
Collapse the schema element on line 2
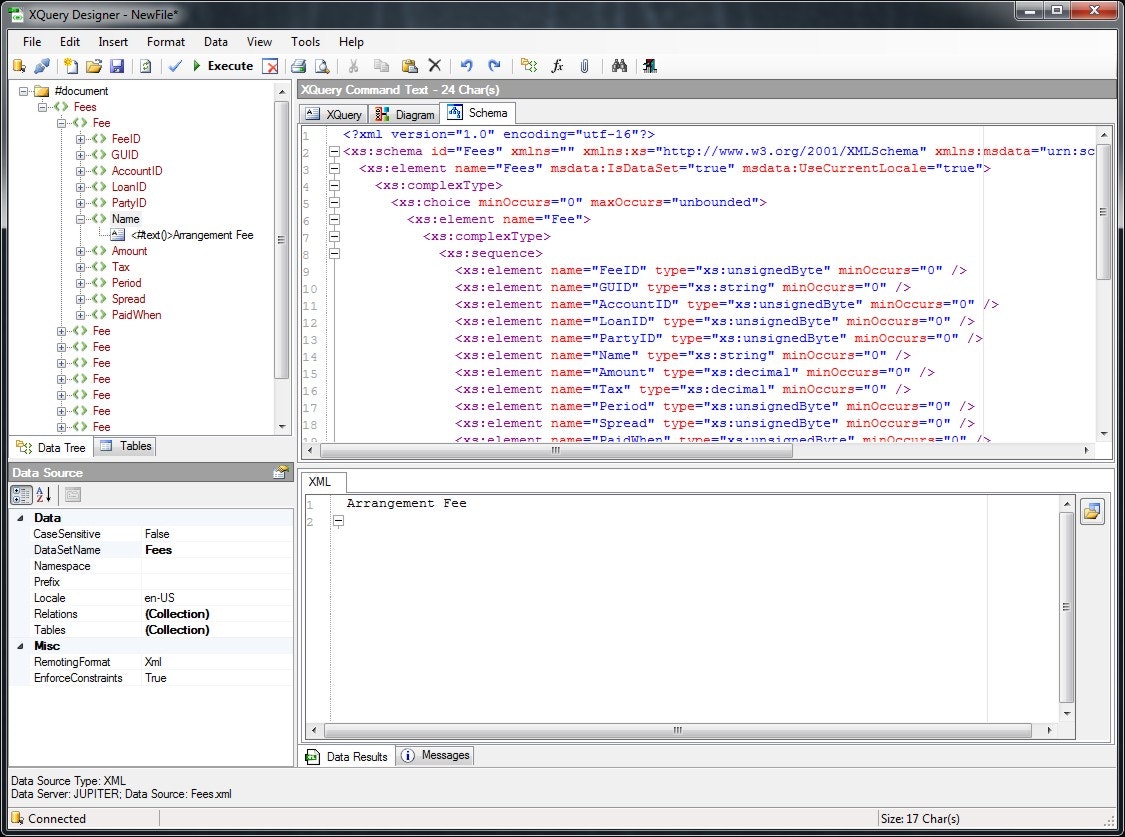334,152
